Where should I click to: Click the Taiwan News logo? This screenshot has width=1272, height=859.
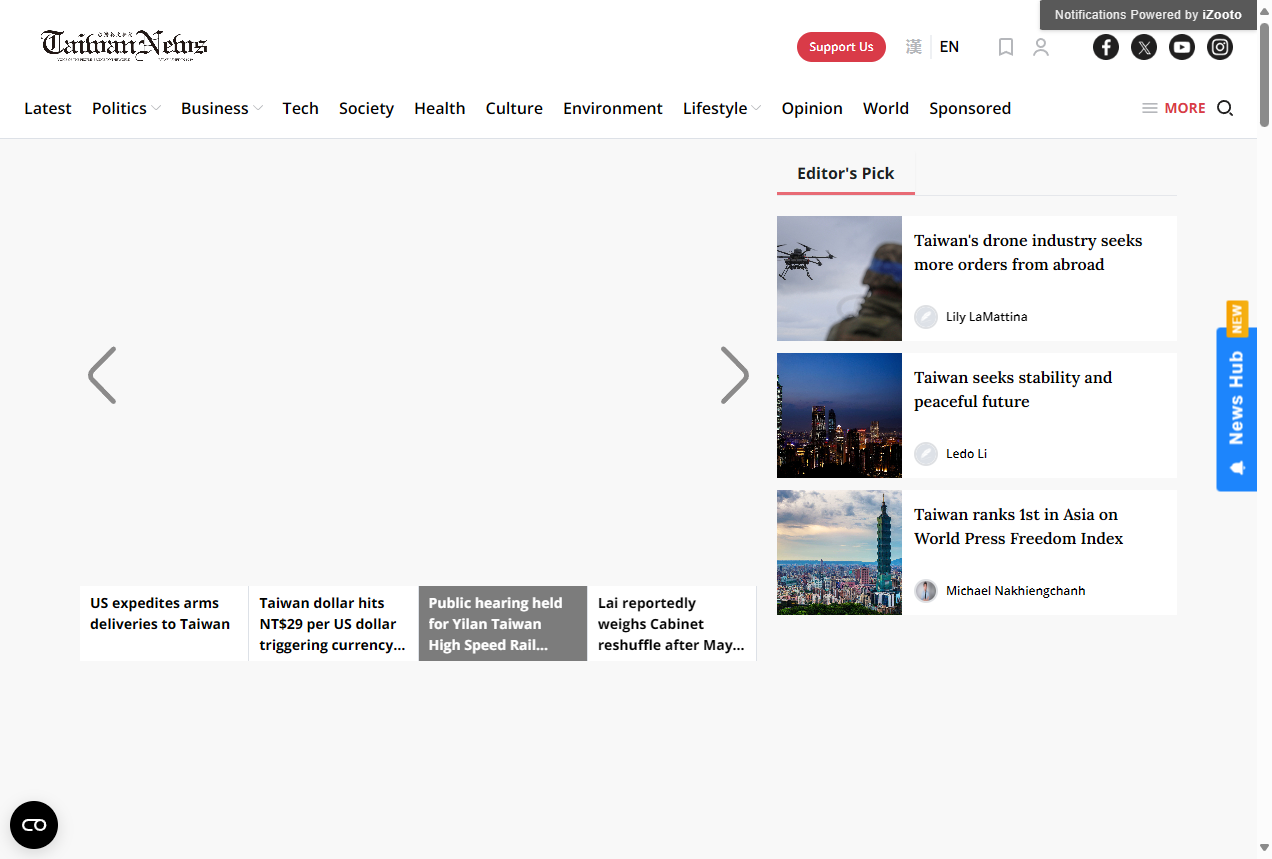(x=124, y=46)
